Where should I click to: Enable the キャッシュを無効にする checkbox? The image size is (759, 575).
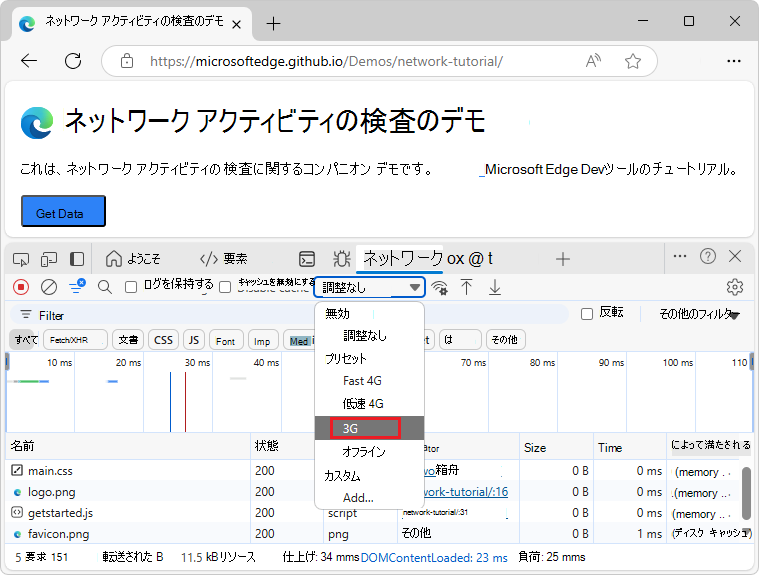pyautogui.click(x=225, y=287)
